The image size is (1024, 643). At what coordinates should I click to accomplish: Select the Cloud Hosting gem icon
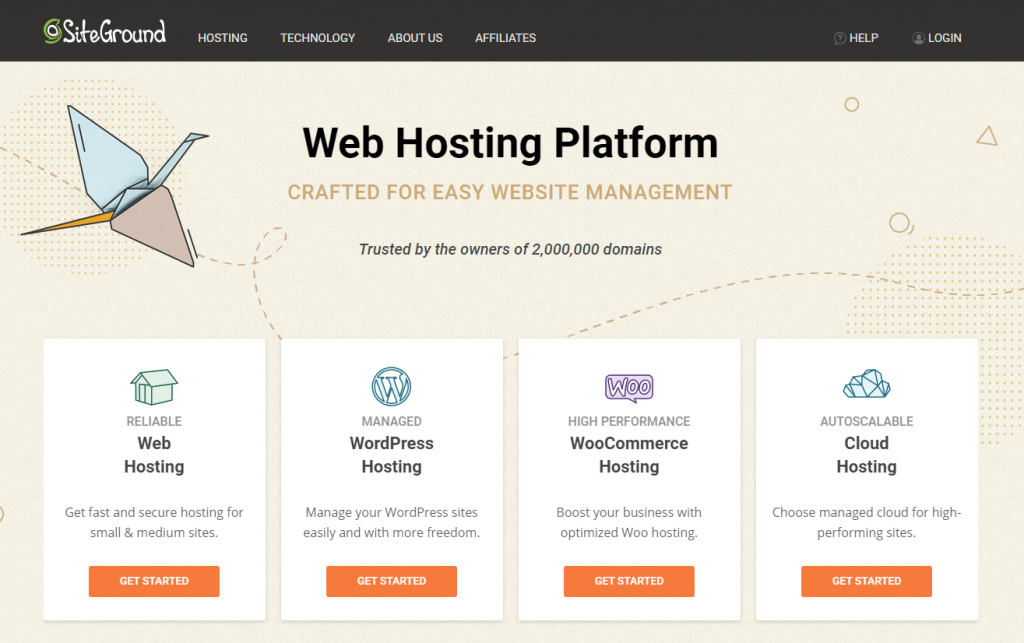(x=866, y=385)
